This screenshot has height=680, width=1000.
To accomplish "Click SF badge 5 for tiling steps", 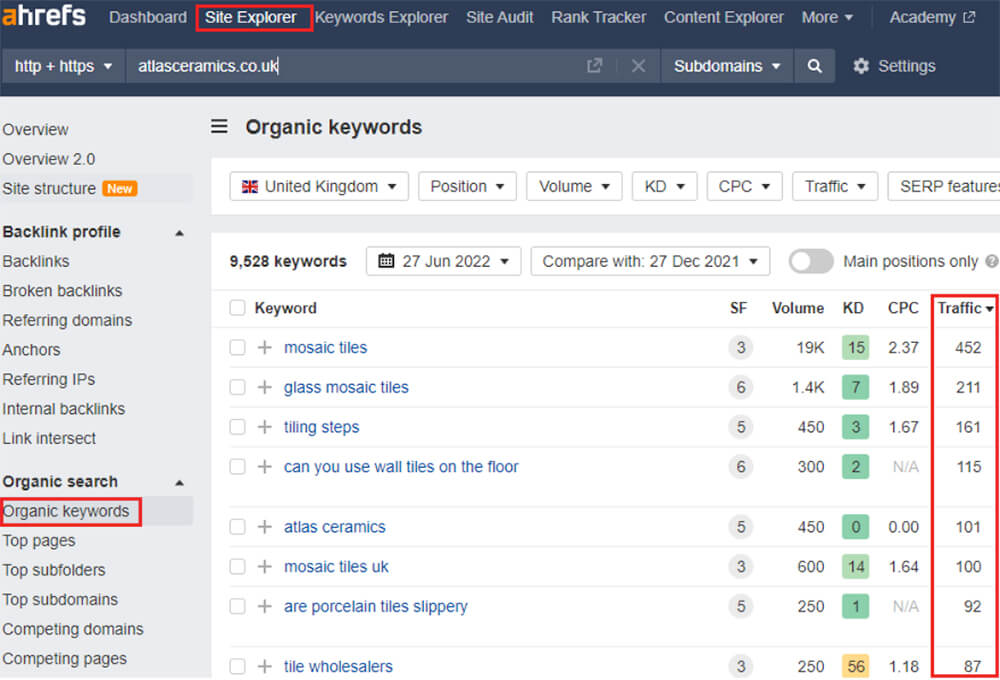I will coord(740,427).
